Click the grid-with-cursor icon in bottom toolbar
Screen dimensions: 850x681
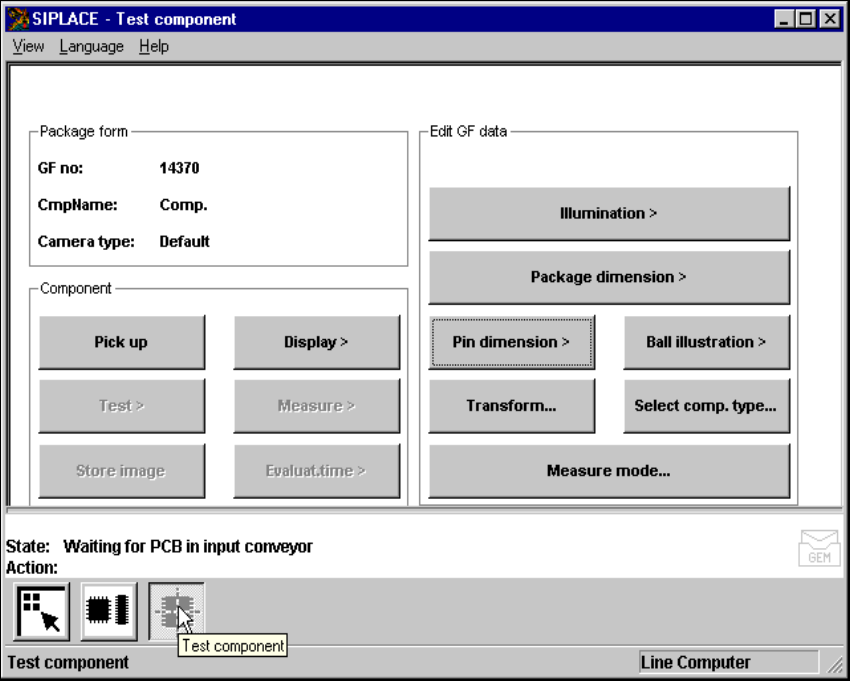click(41, 612)
